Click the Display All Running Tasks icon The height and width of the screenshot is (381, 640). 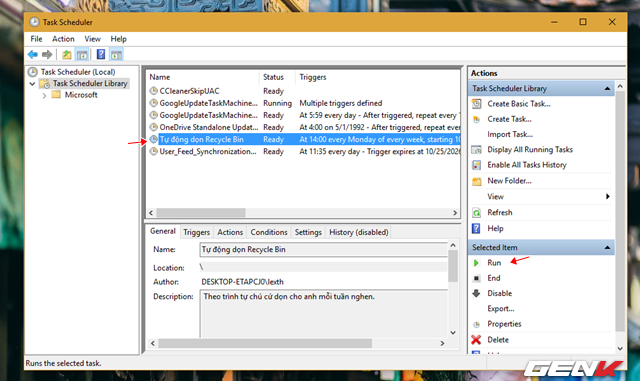pos(476,150)
